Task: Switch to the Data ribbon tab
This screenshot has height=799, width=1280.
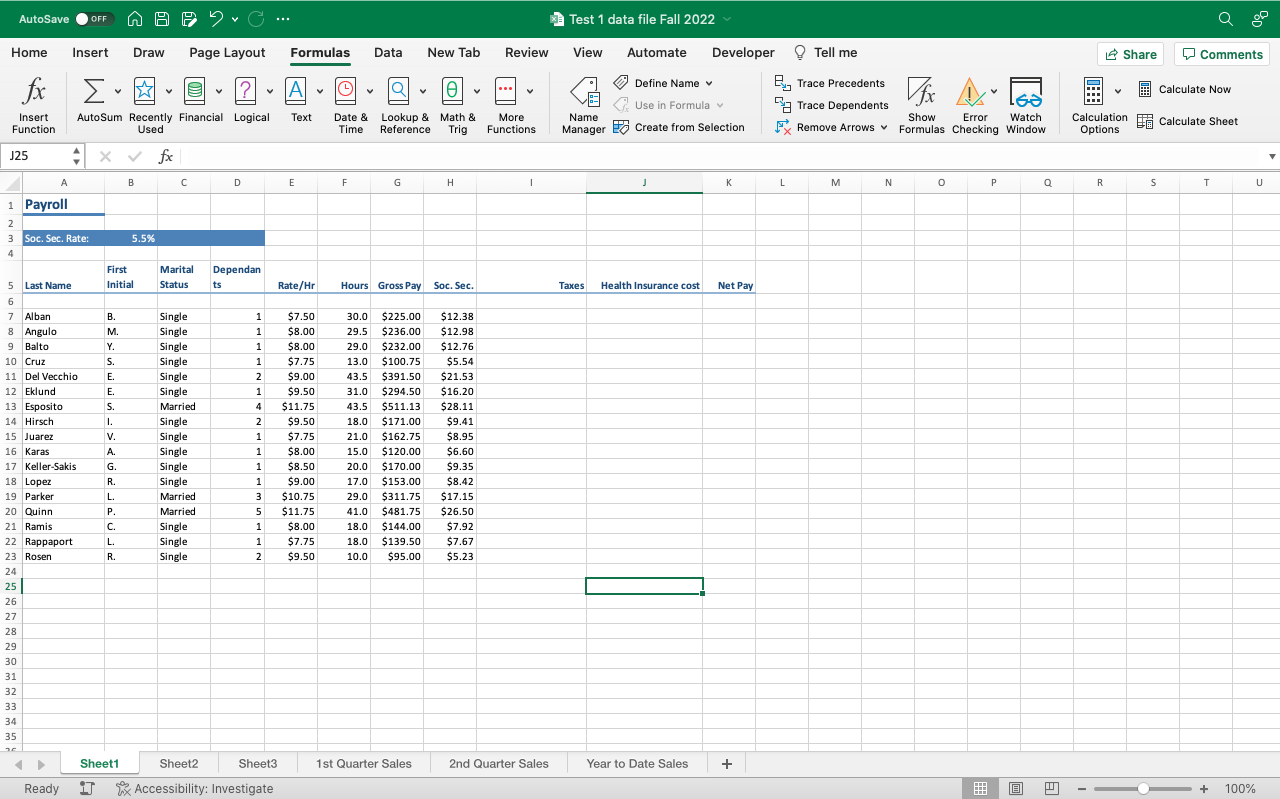Action: 388,52
